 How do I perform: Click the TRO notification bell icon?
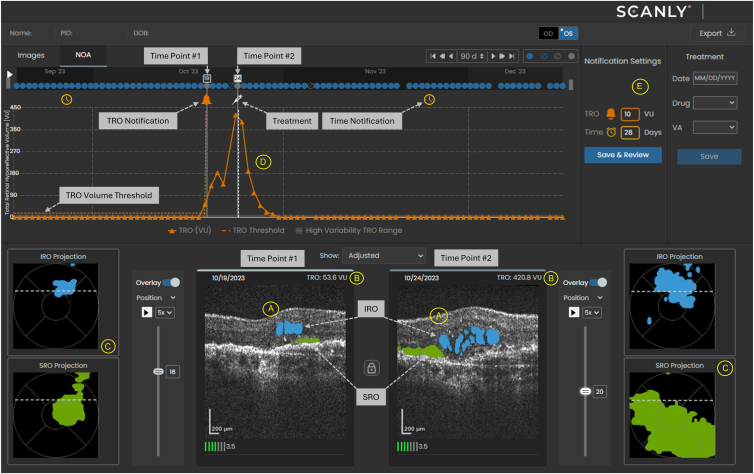click(609, 115)
